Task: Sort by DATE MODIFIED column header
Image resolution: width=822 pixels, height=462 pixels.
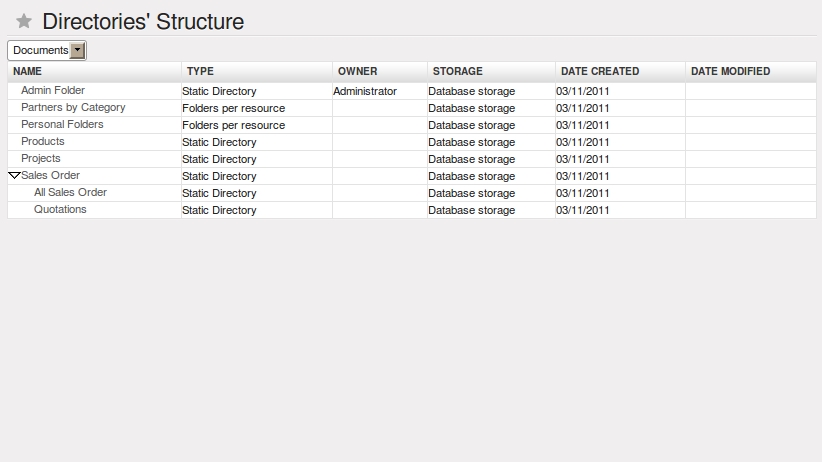Action: 730,71
